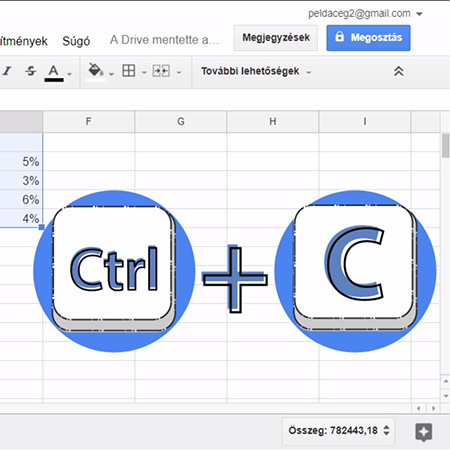Open fill color dropdown arrow

click(111, 74)
